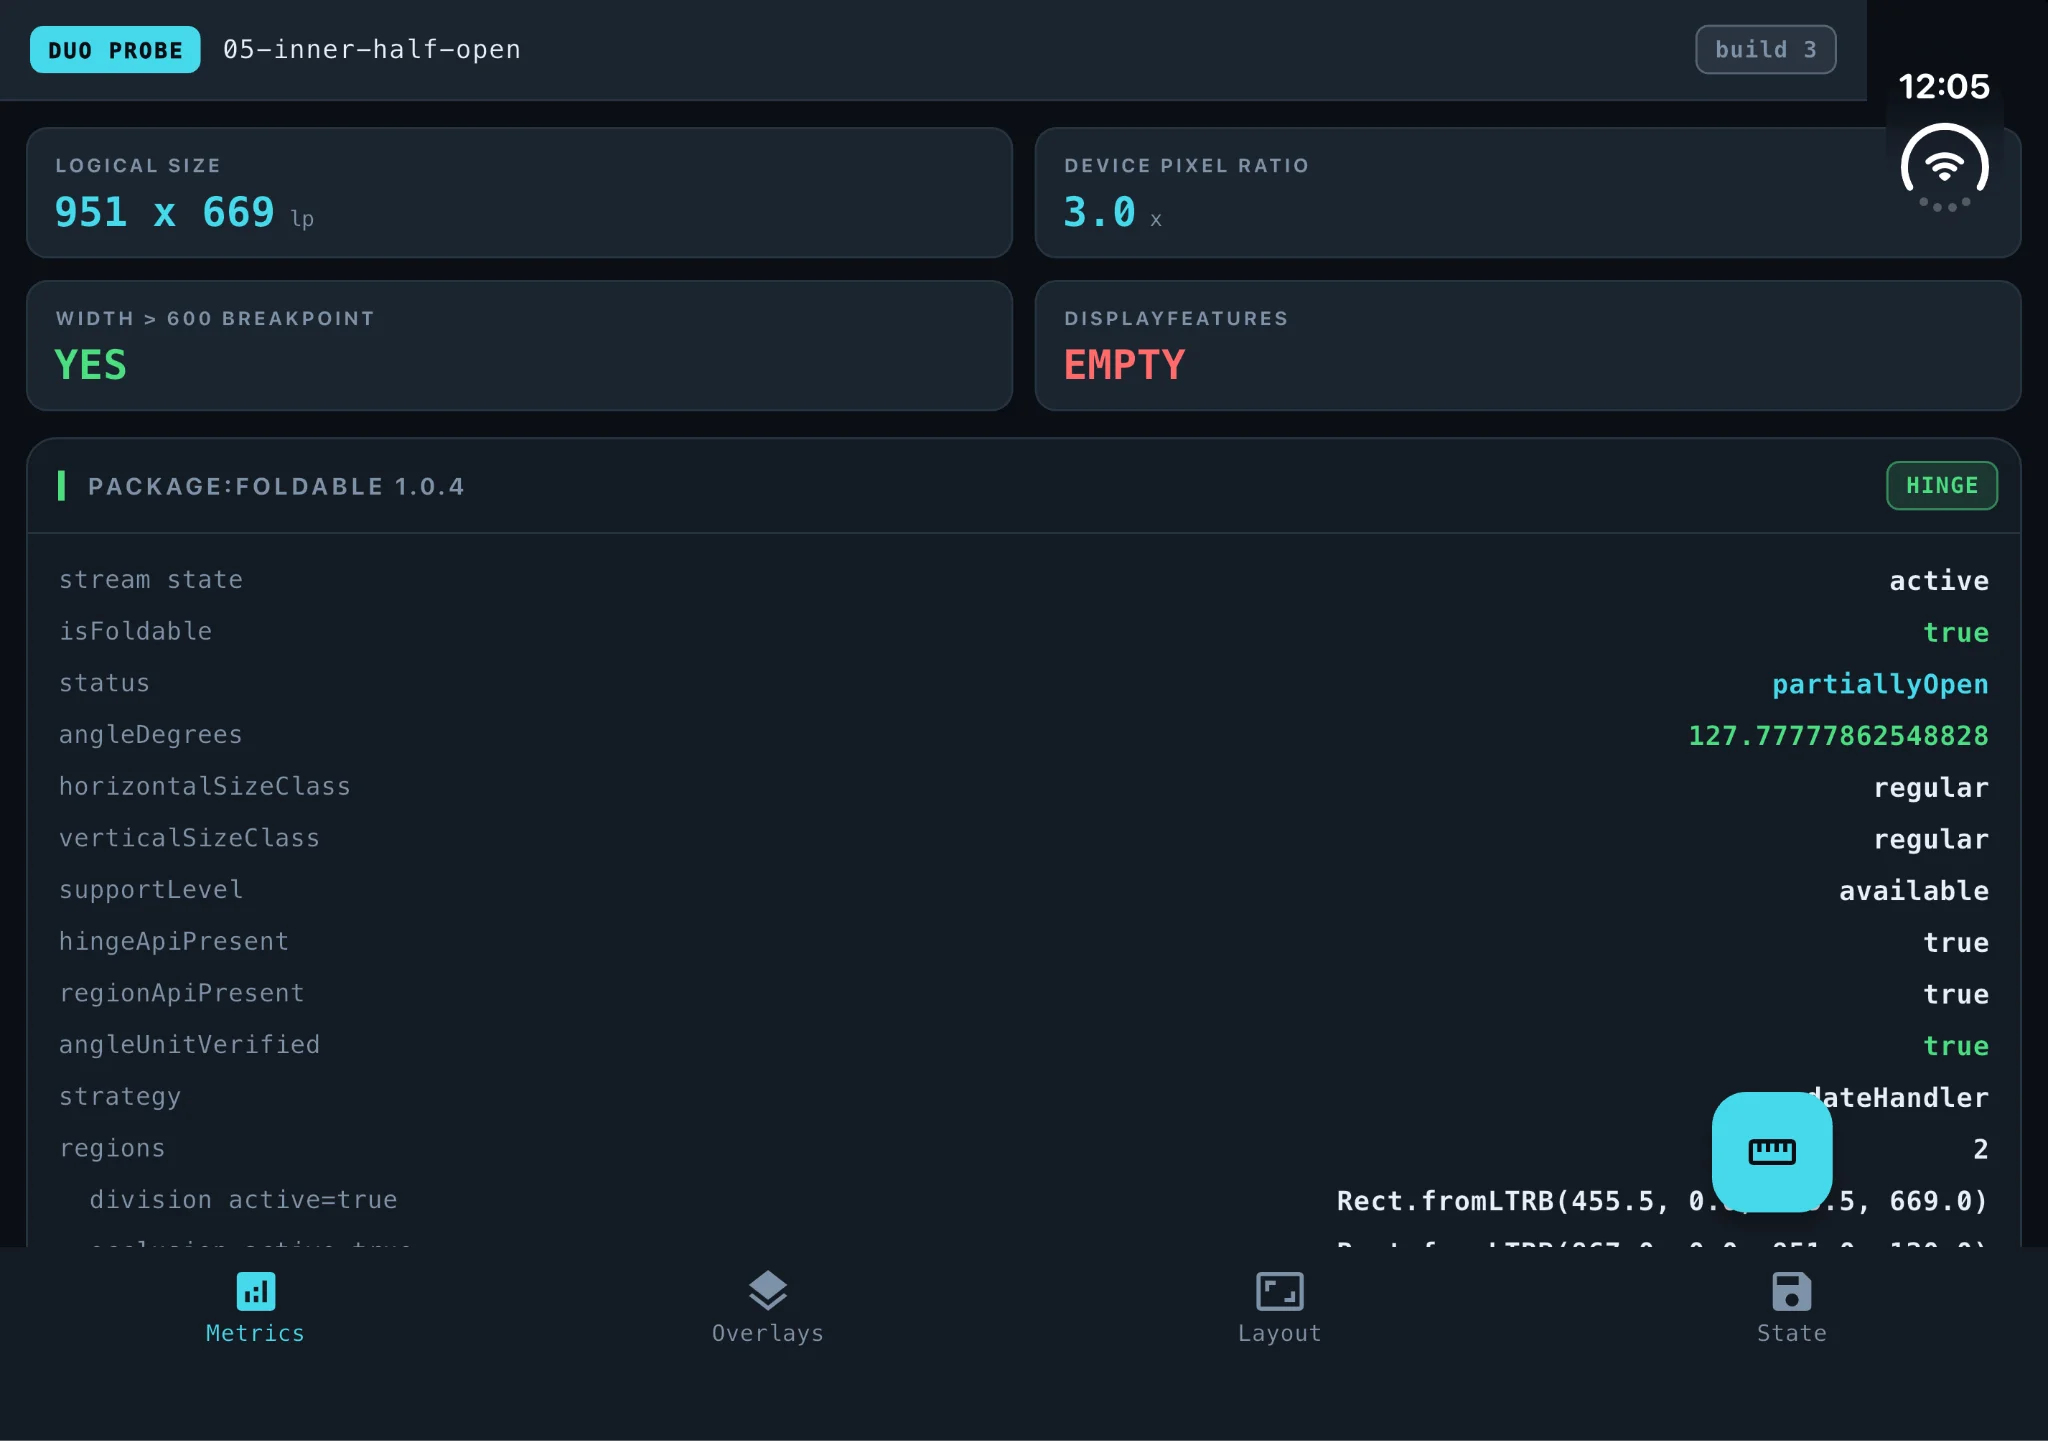Click the regions row label
Screen dimensions: 2048x1441
tap(112, 1149)
